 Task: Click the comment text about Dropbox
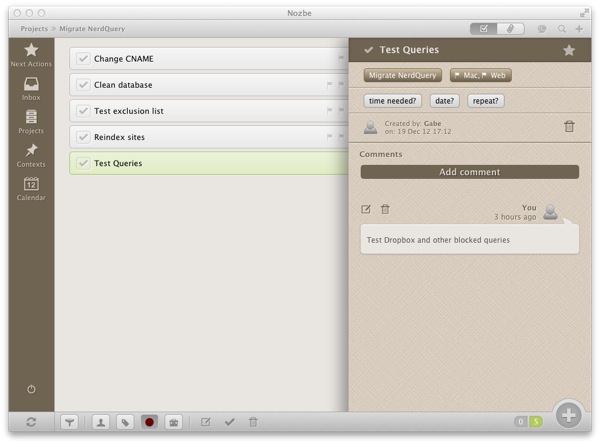438,240
